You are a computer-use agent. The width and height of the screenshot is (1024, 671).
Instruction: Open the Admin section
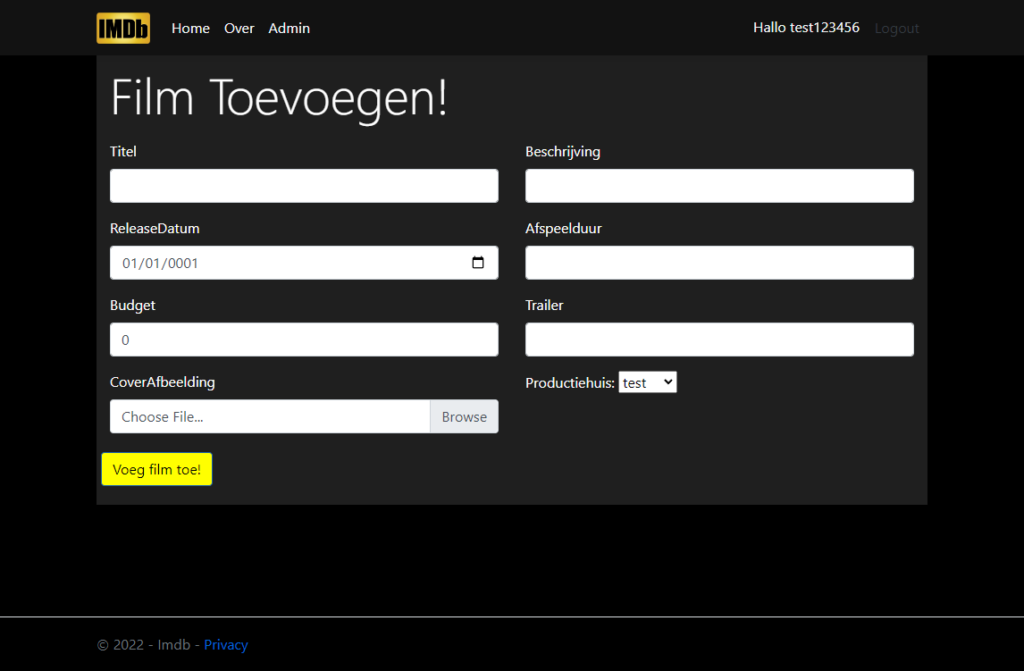(289, 28)
